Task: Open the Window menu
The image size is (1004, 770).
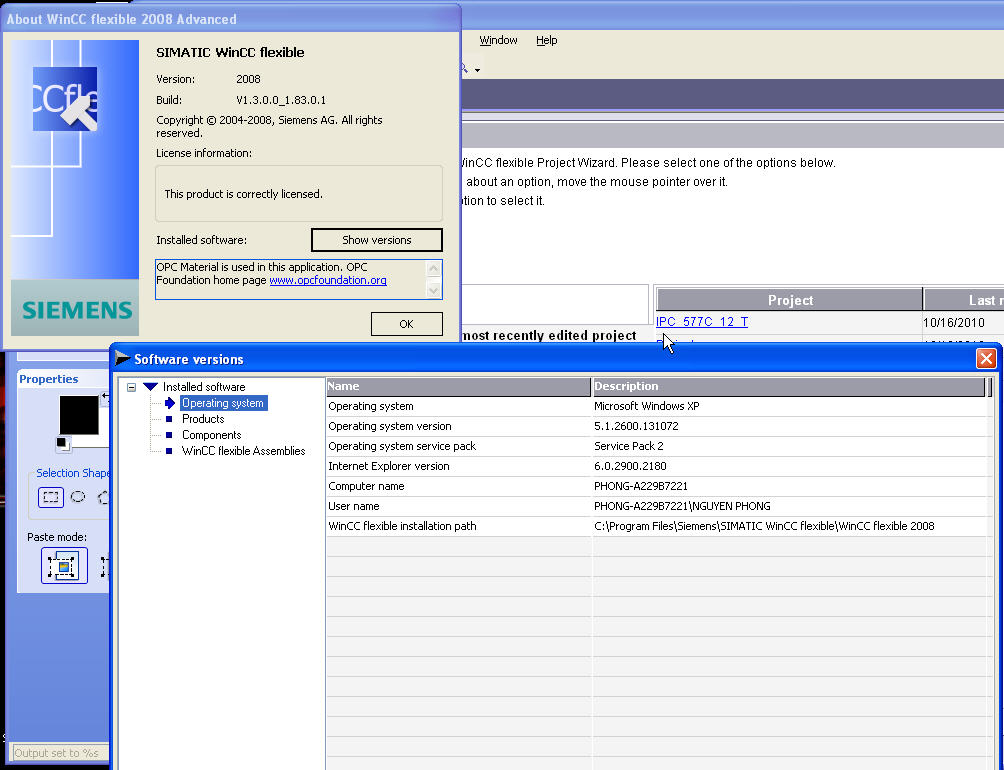Action: (498, 40)
